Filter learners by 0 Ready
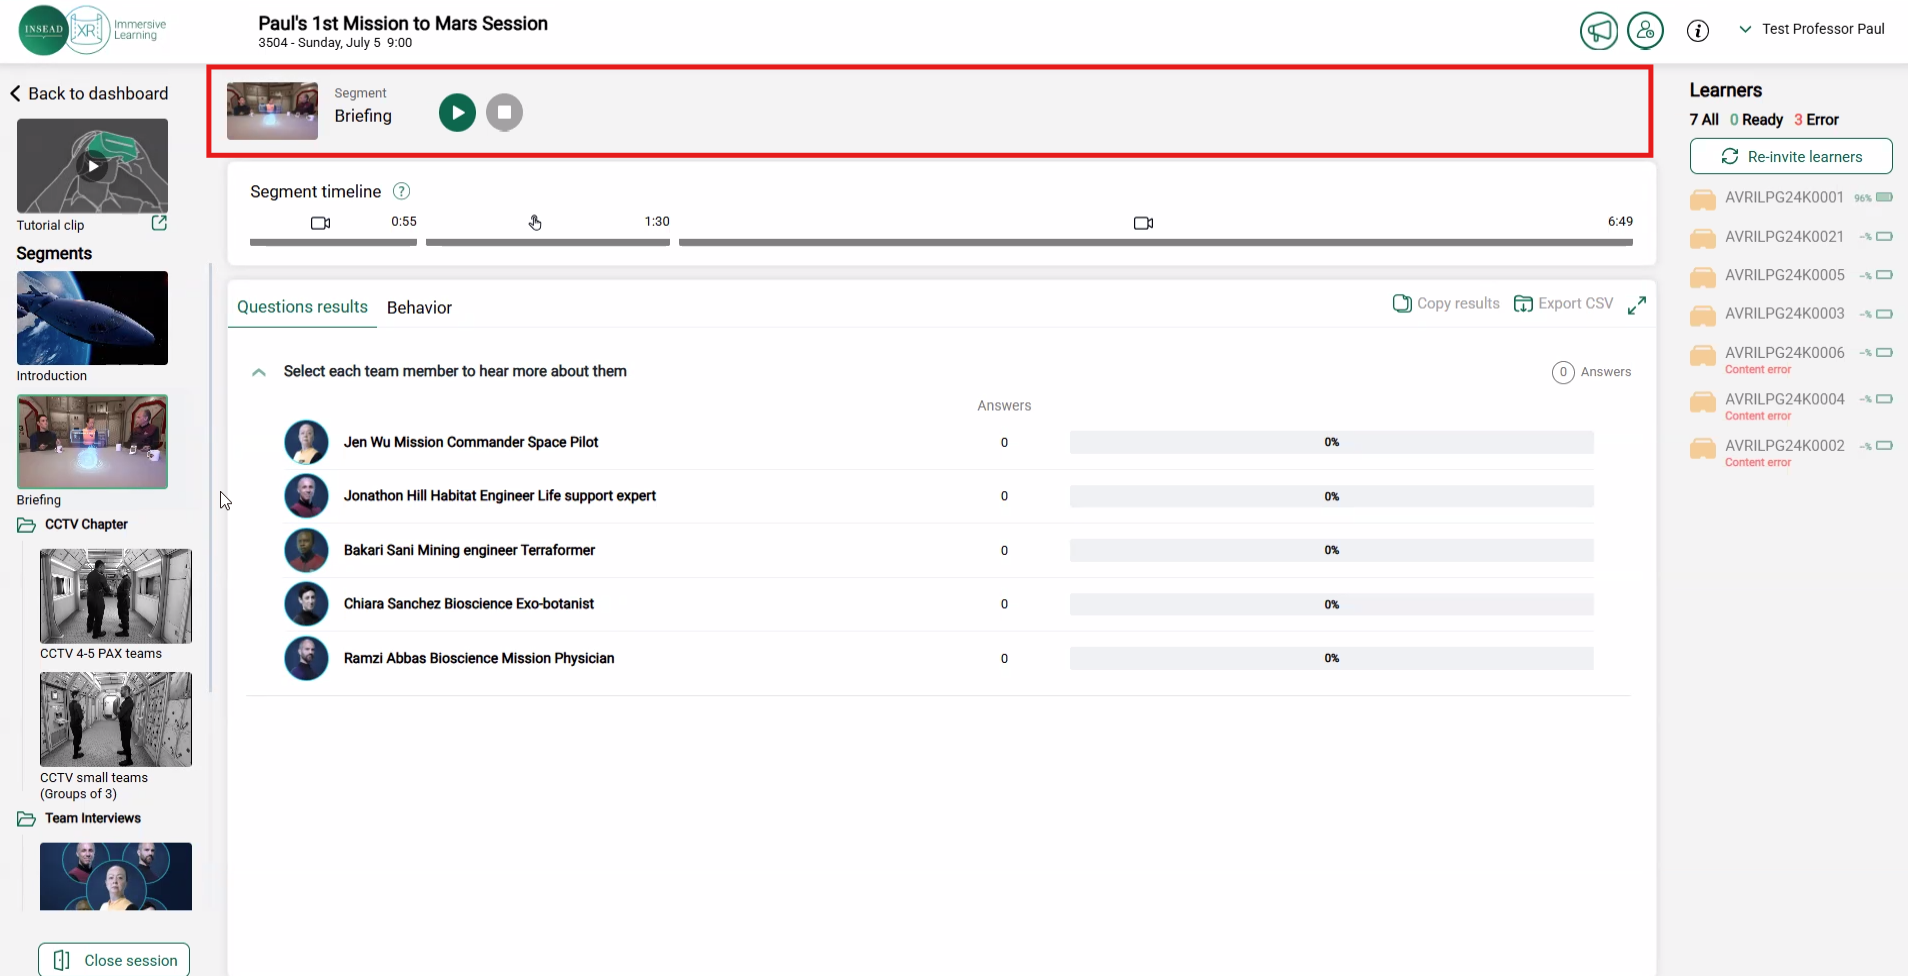 point(1756,119)
